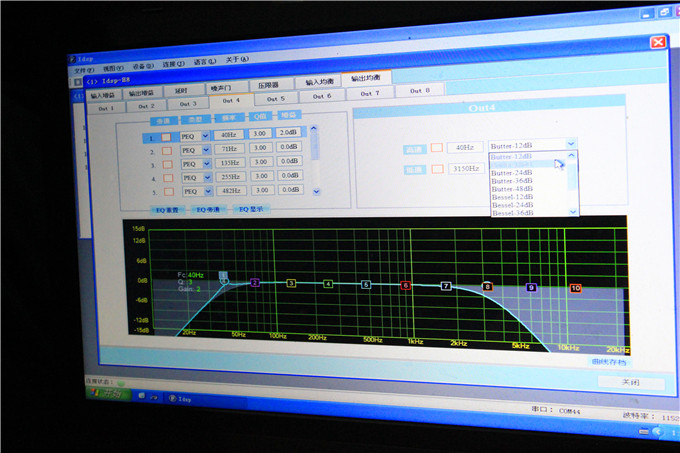The height and width of the screenshot is (453, 680).
Task: Toggle bypass checkbox for EQ band 3
Action: tap(167, 164)
